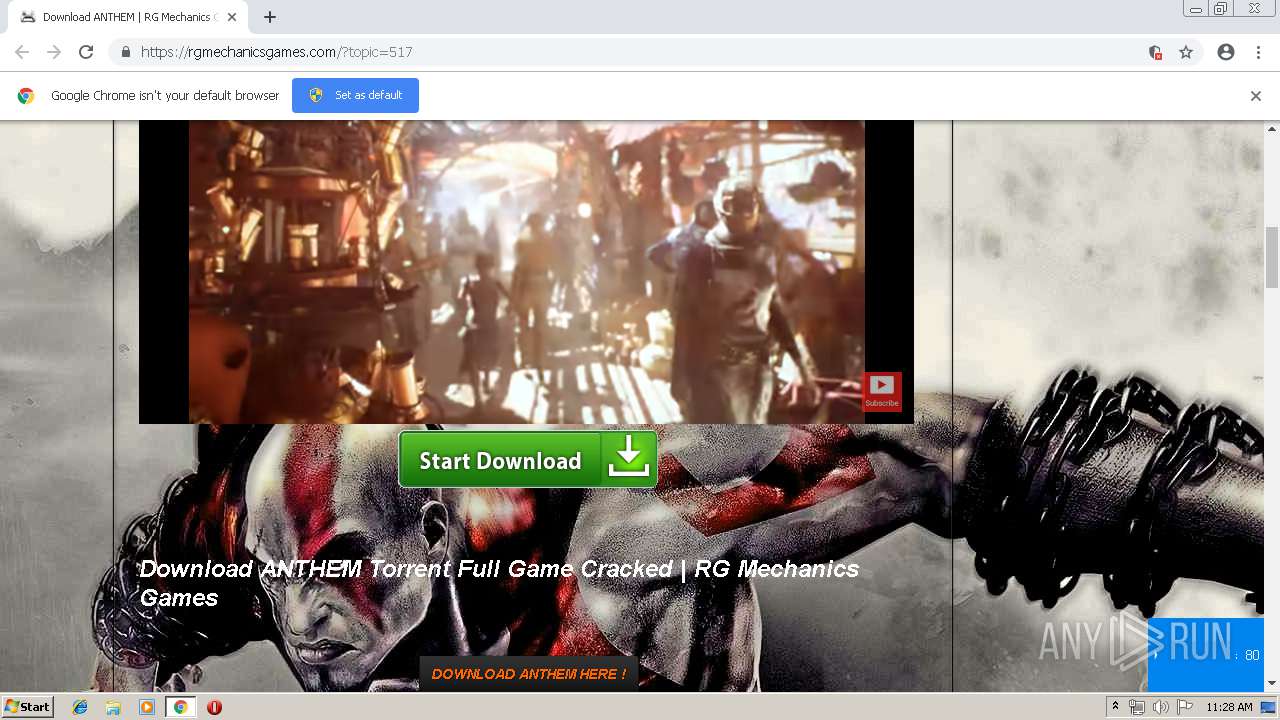Click the 11:28 AM taskbar clock
The width and height of the screenshot is (1280, 720).
[1229, 707]
